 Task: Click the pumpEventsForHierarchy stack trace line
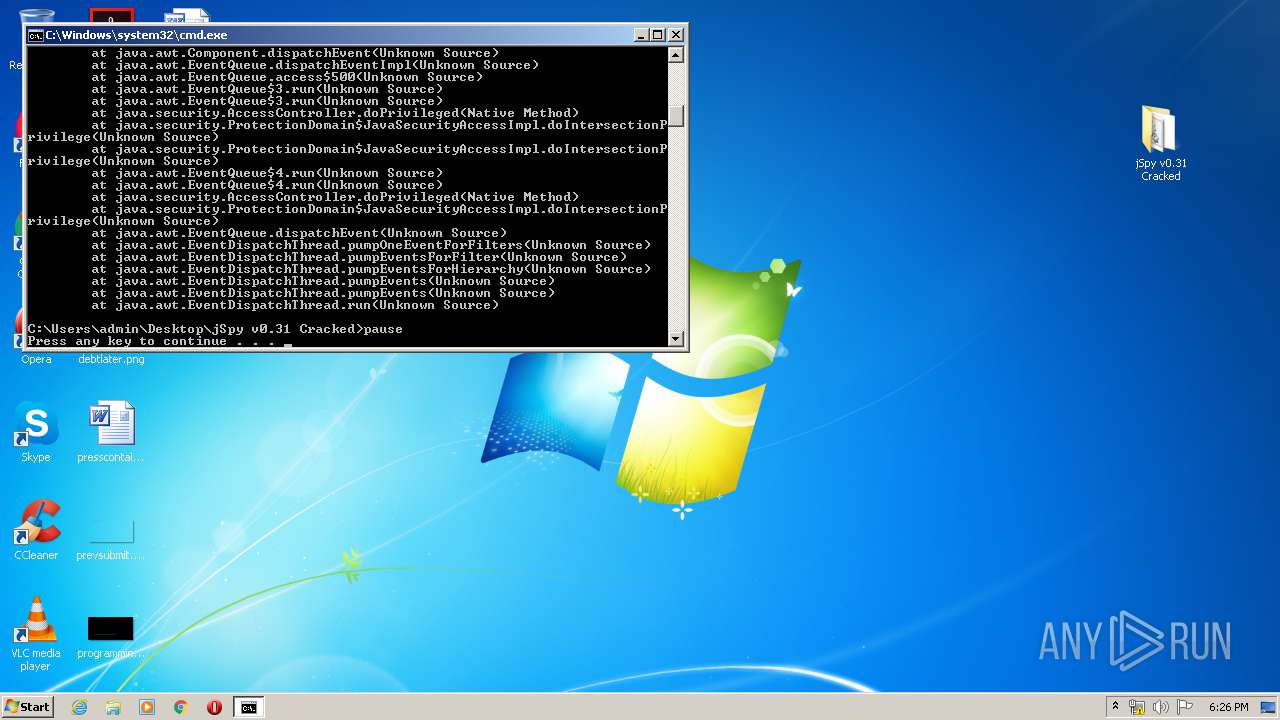pos(371,269)
